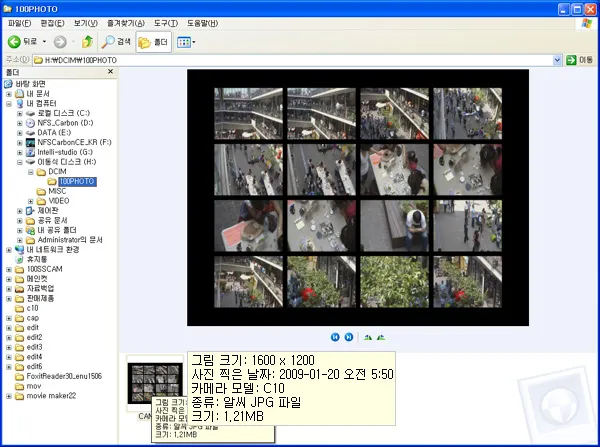Toggle the Folders (폴더) pane button
The width and height of the screenshot is (600, 447).
(153, 42)
